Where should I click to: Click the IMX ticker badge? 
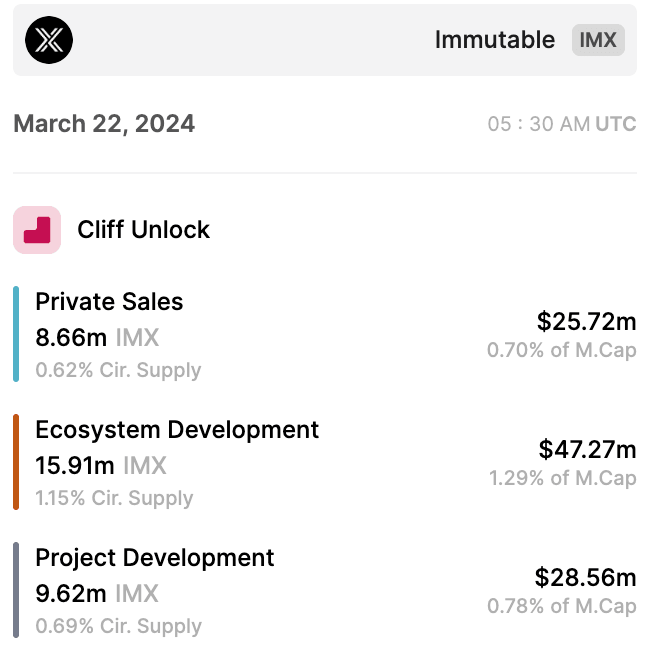(x=598, y=40)
